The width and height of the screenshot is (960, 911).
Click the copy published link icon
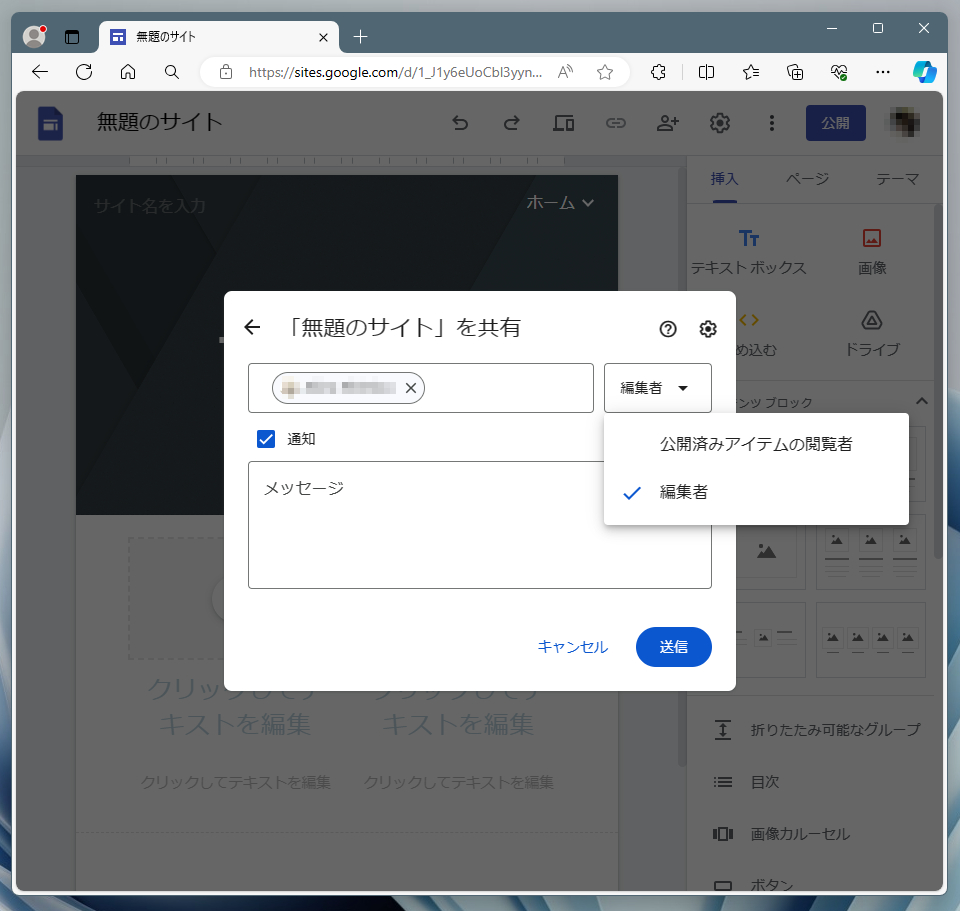(x=615, y=123)
